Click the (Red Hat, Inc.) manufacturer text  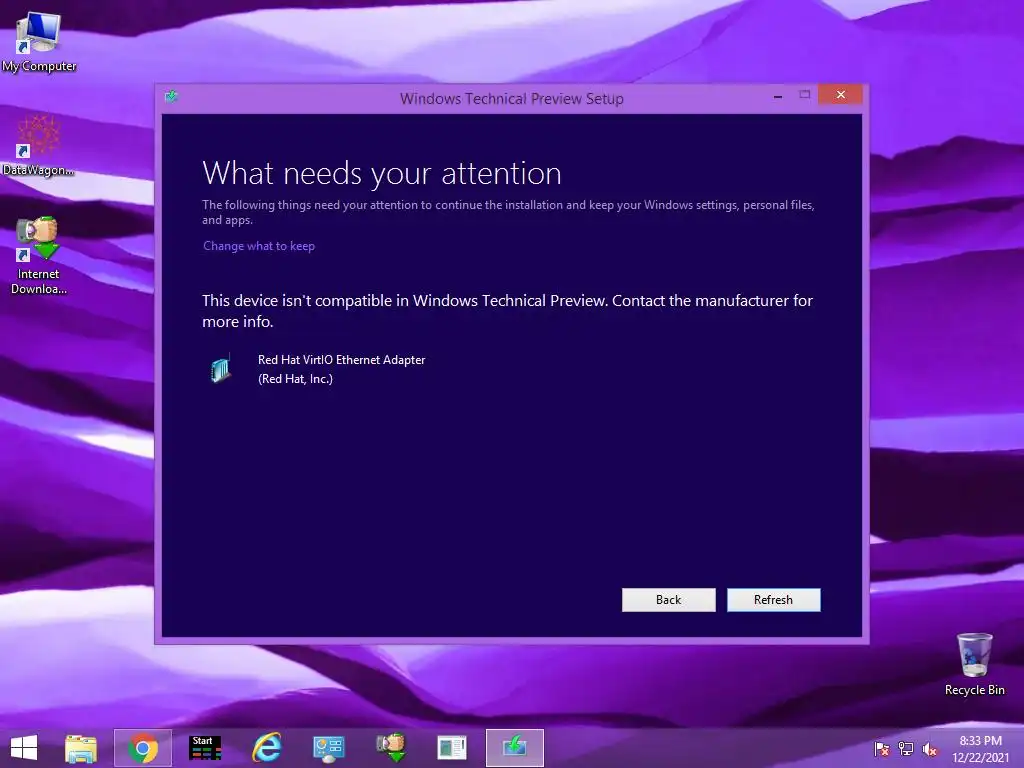295,379
